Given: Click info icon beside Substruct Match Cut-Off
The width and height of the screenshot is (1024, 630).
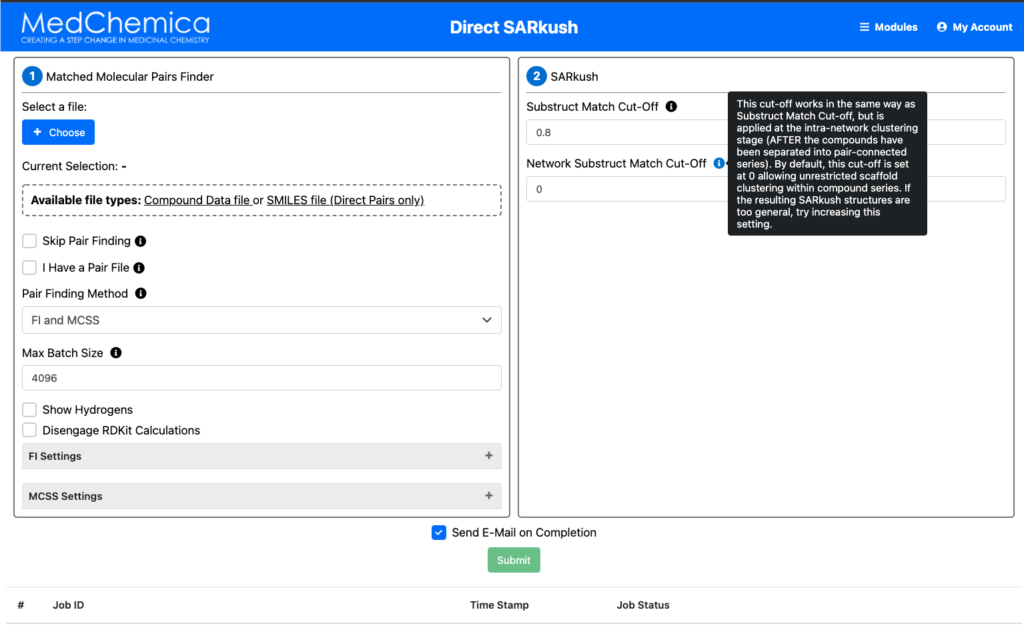Looking at the screenshot, I should (x=671, y=107).
